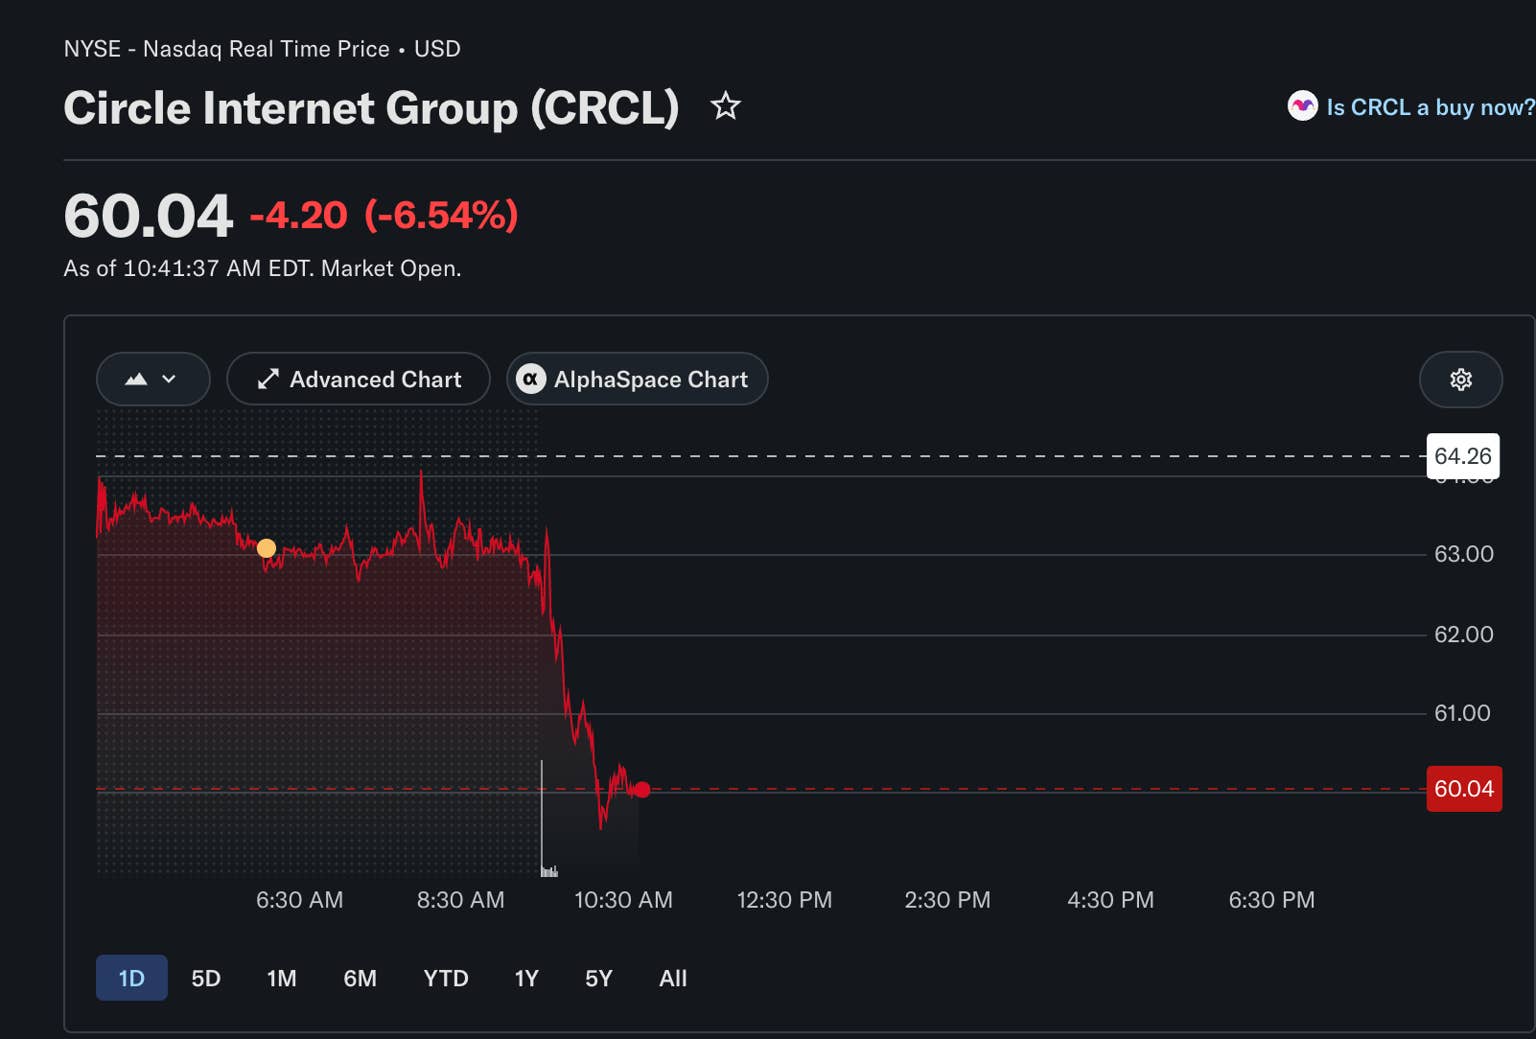Select 5Y range
This screenshot has height=1039, width=1536.
click(x=599, y=978)
